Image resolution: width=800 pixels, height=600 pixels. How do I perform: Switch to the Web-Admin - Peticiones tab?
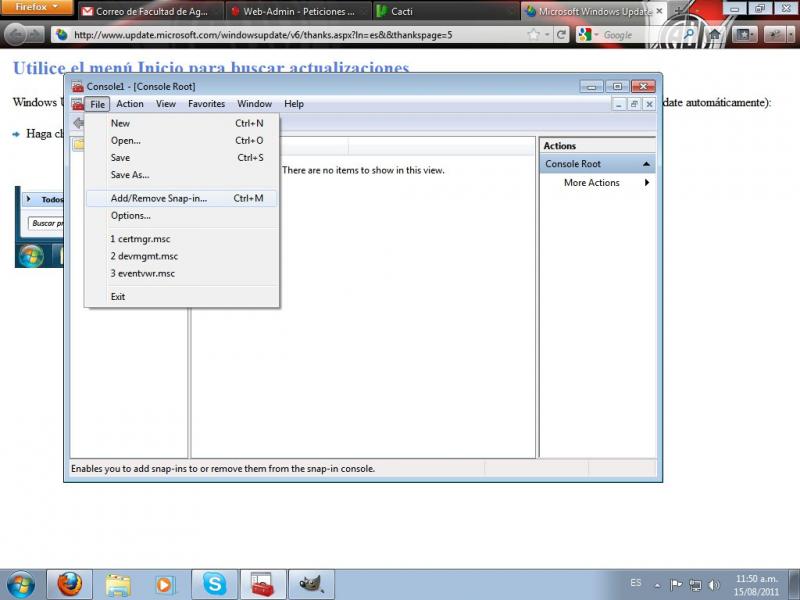pos(299,11)
